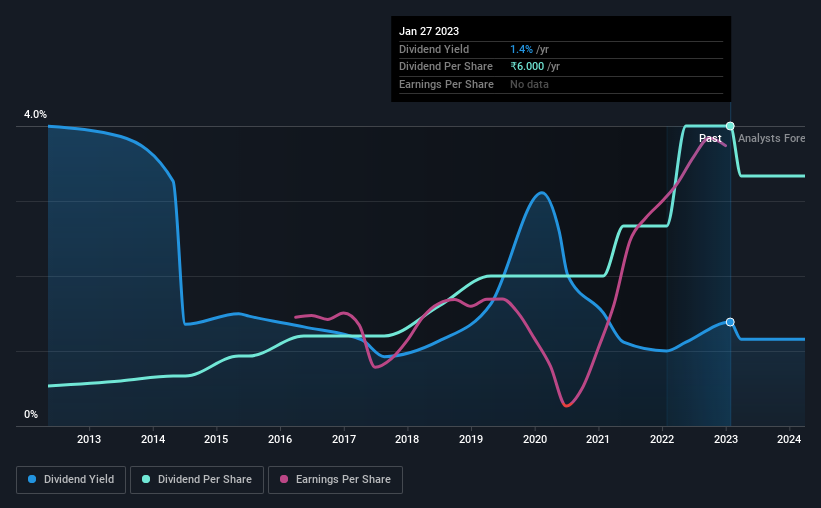The height and width of the screenshot is (508, 821).
Task: Click the 2021 x-axis label
Action: [598, 439]
